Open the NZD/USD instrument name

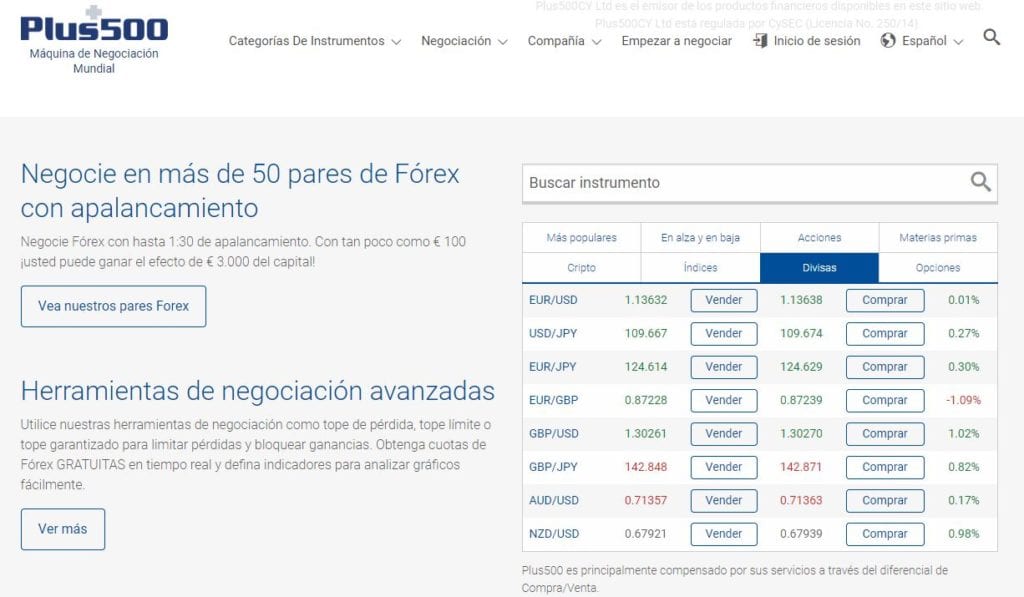554,534
